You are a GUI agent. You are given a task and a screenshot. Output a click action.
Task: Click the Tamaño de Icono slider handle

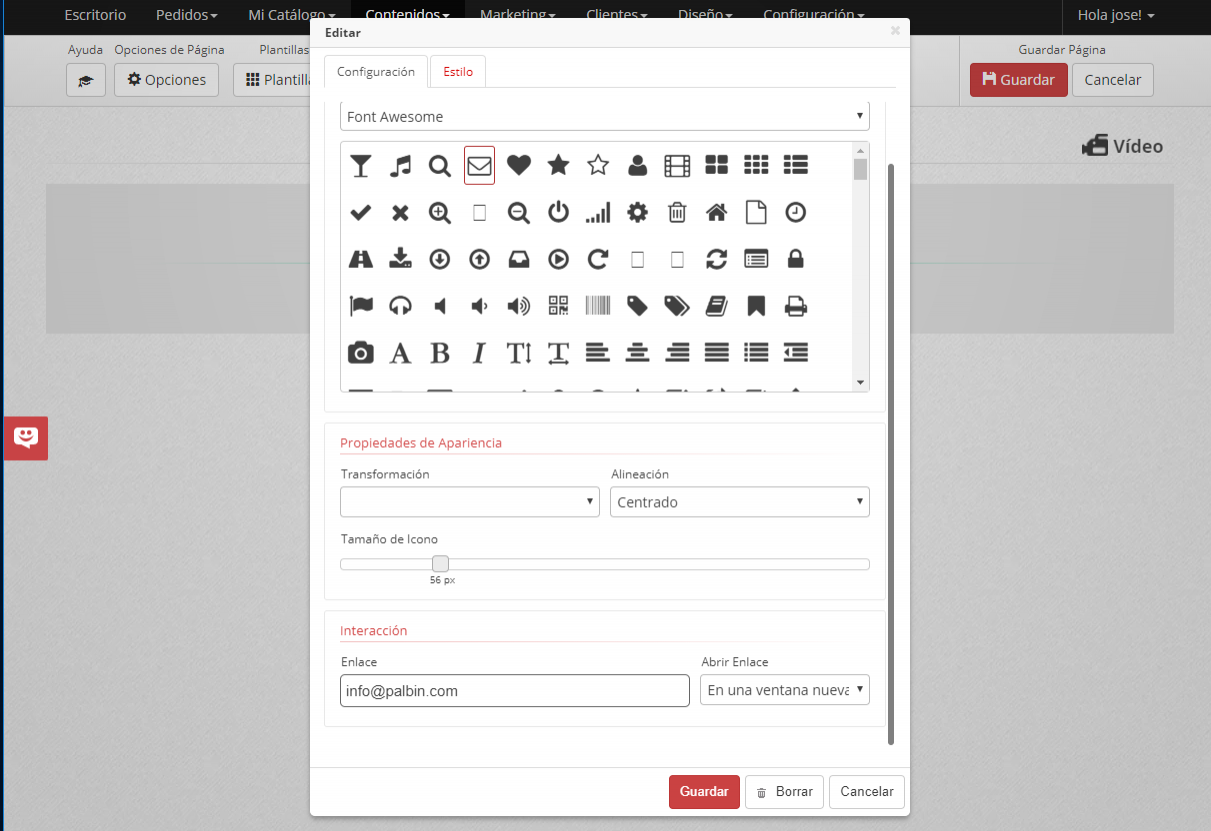pos(440,564)
